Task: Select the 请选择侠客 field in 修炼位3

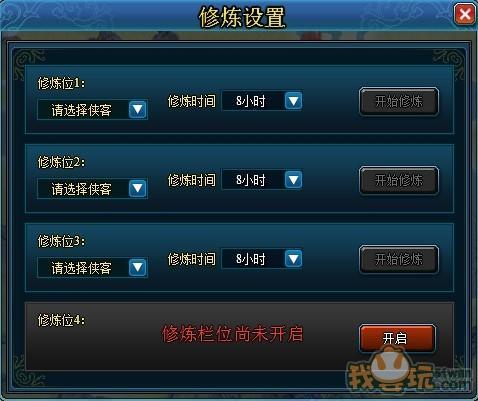Action: point(92,267)
